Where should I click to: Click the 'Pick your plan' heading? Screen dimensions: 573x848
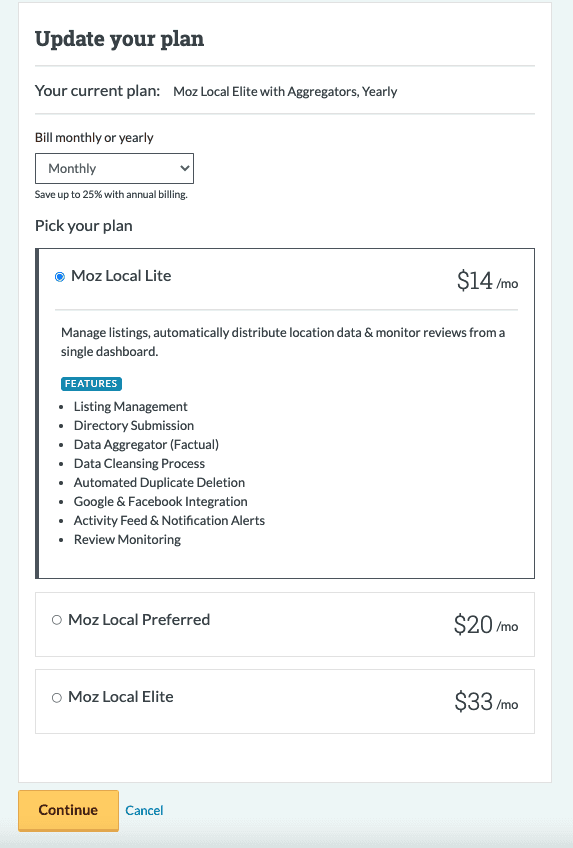pyautogui.click(x=84, y=226)
